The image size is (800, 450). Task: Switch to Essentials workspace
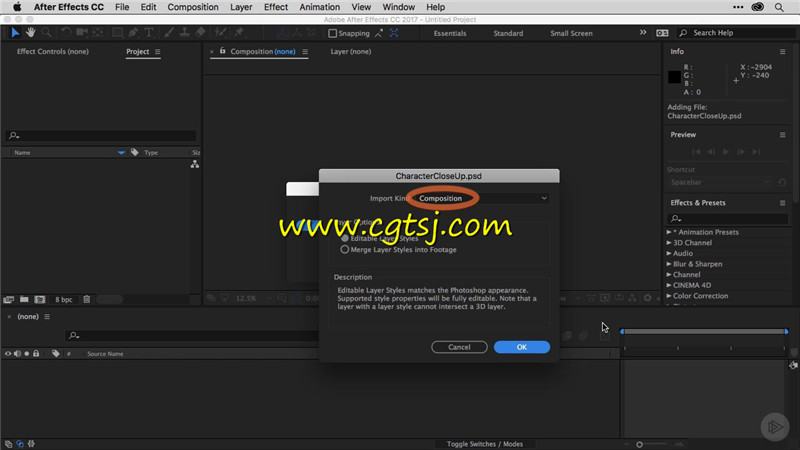[450, 33]
